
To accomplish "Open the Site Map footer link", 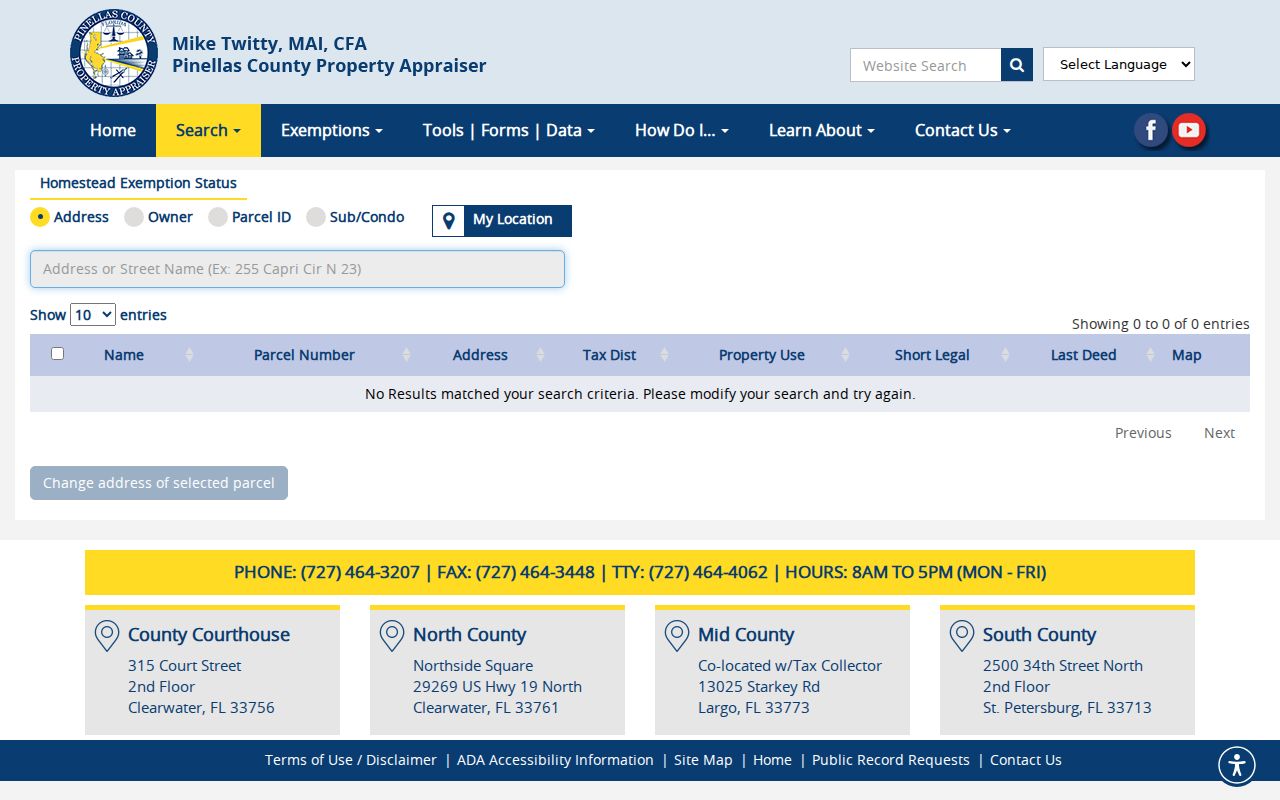I will pos(703,760).
